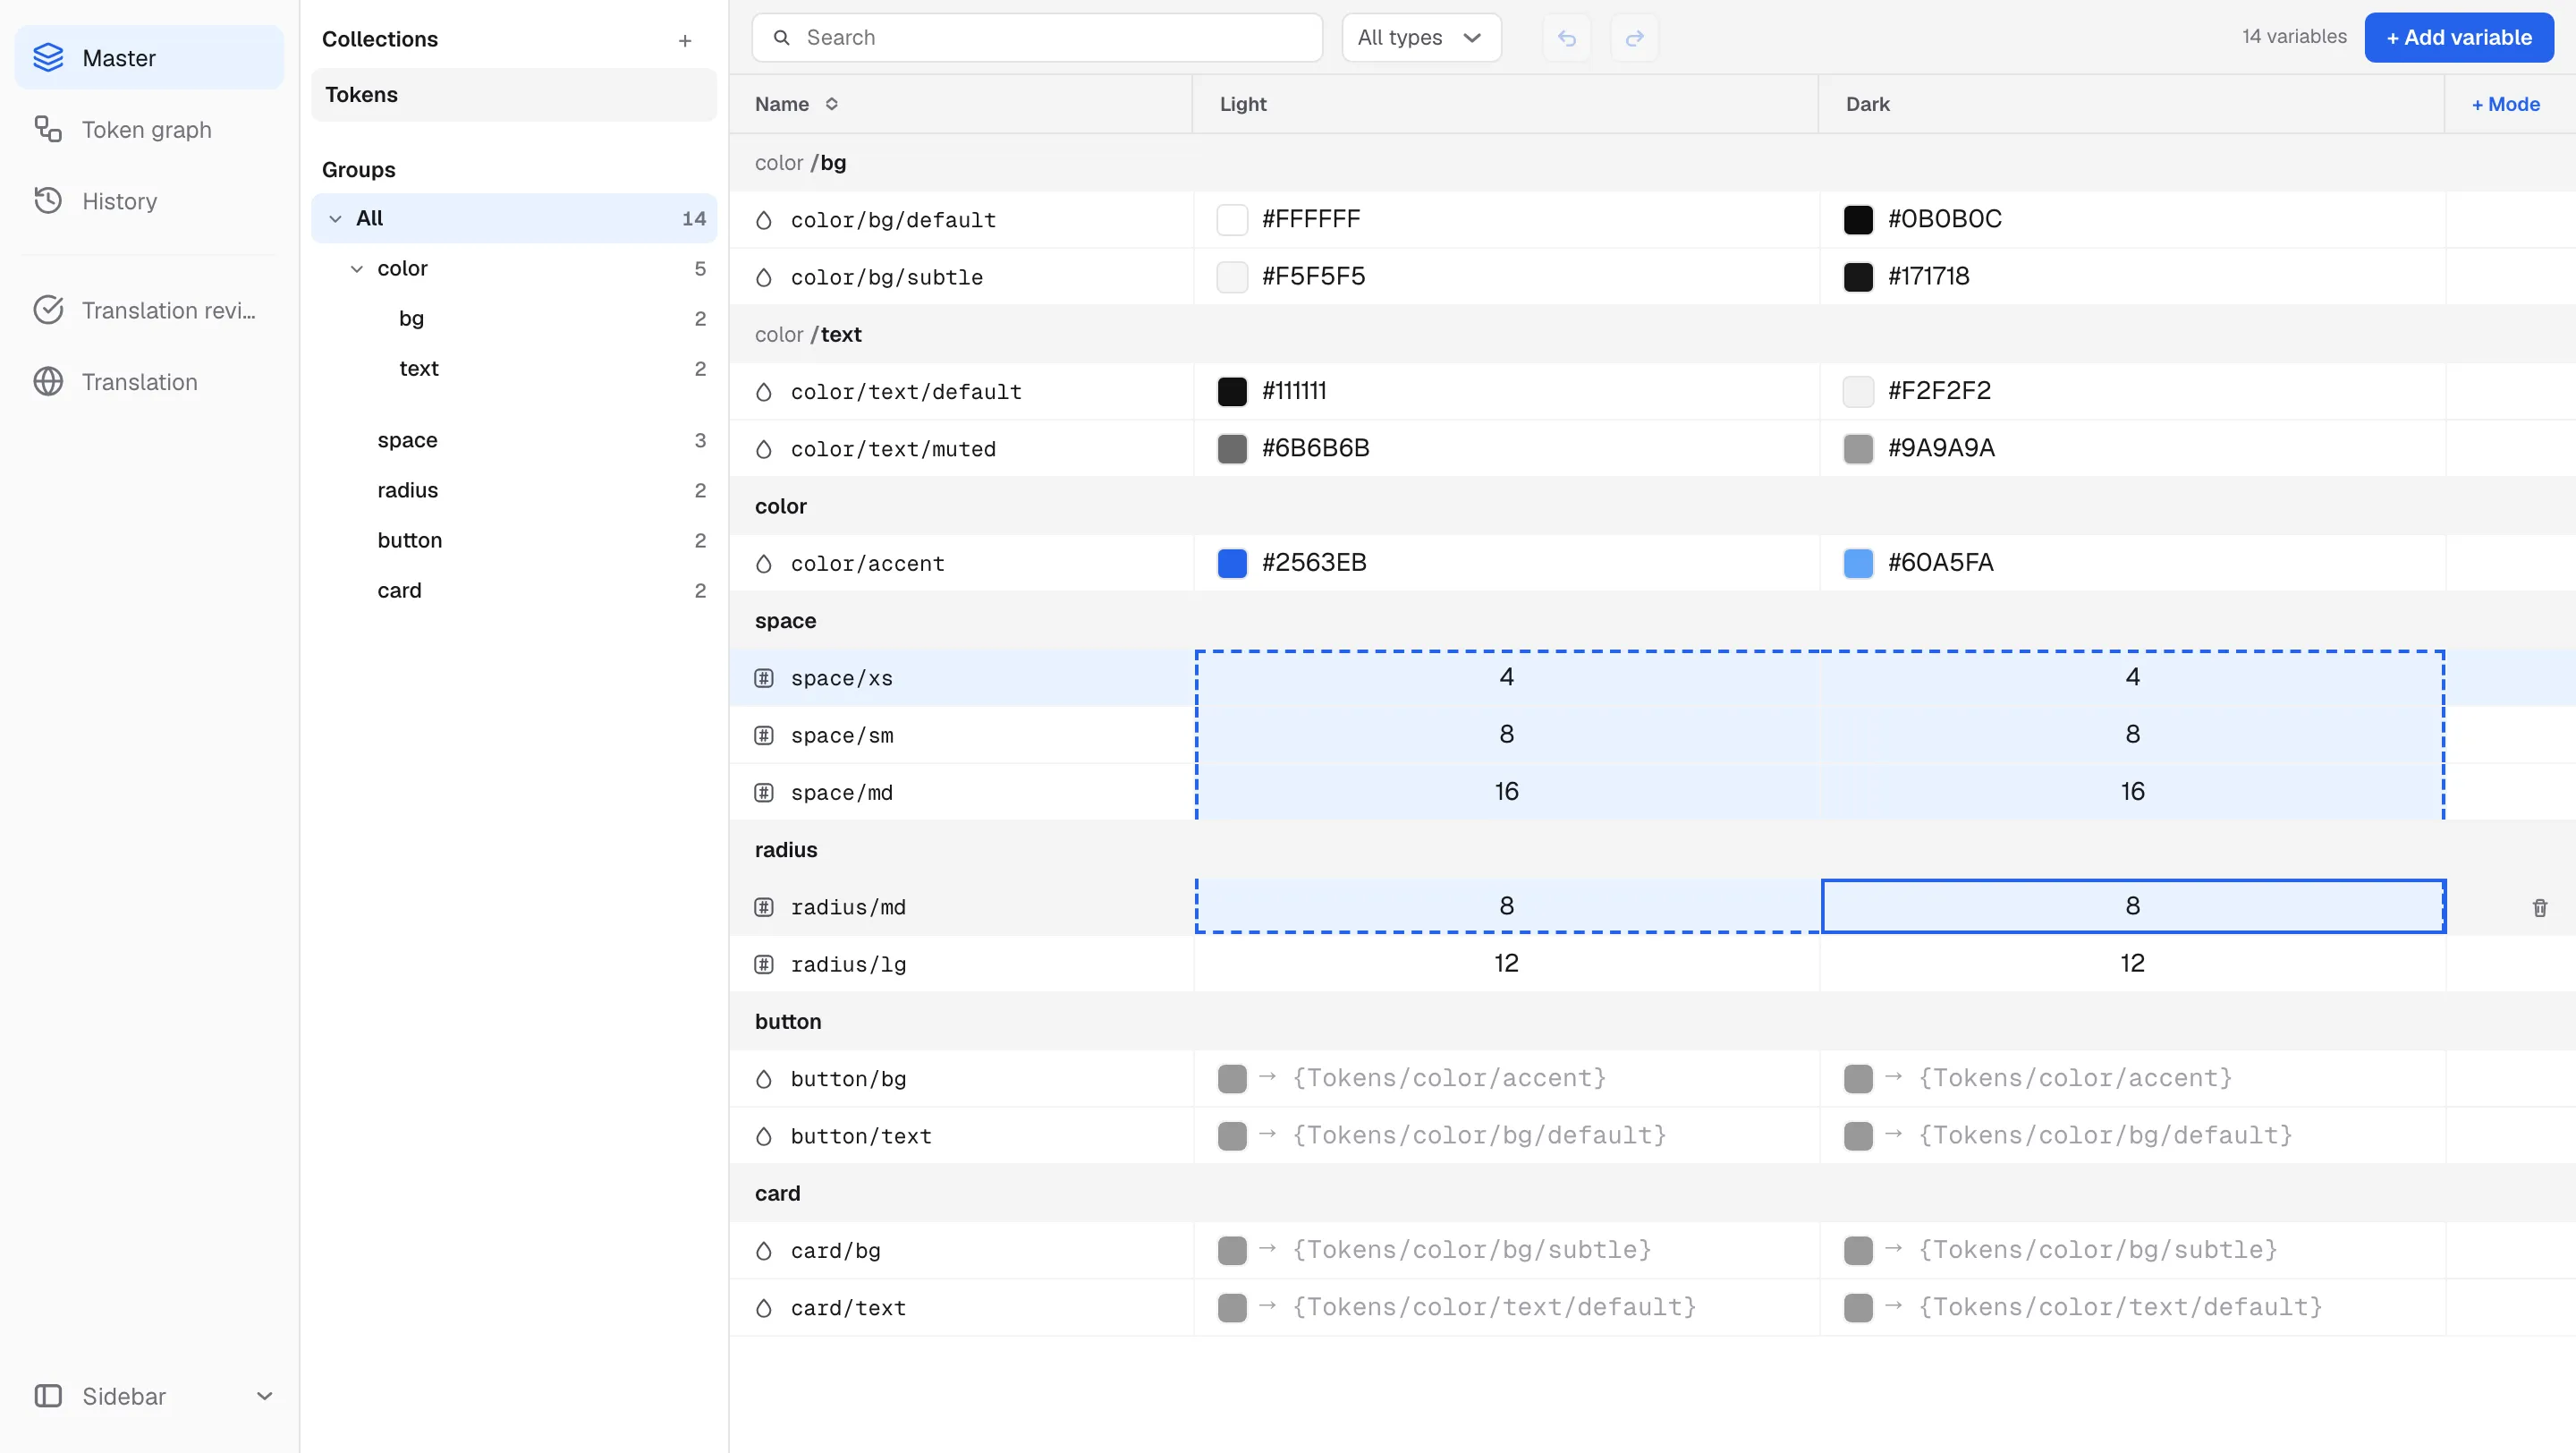Open the #6B6B6B muted Light swatch
2576x1453 pixels.
pos(1232,448)
